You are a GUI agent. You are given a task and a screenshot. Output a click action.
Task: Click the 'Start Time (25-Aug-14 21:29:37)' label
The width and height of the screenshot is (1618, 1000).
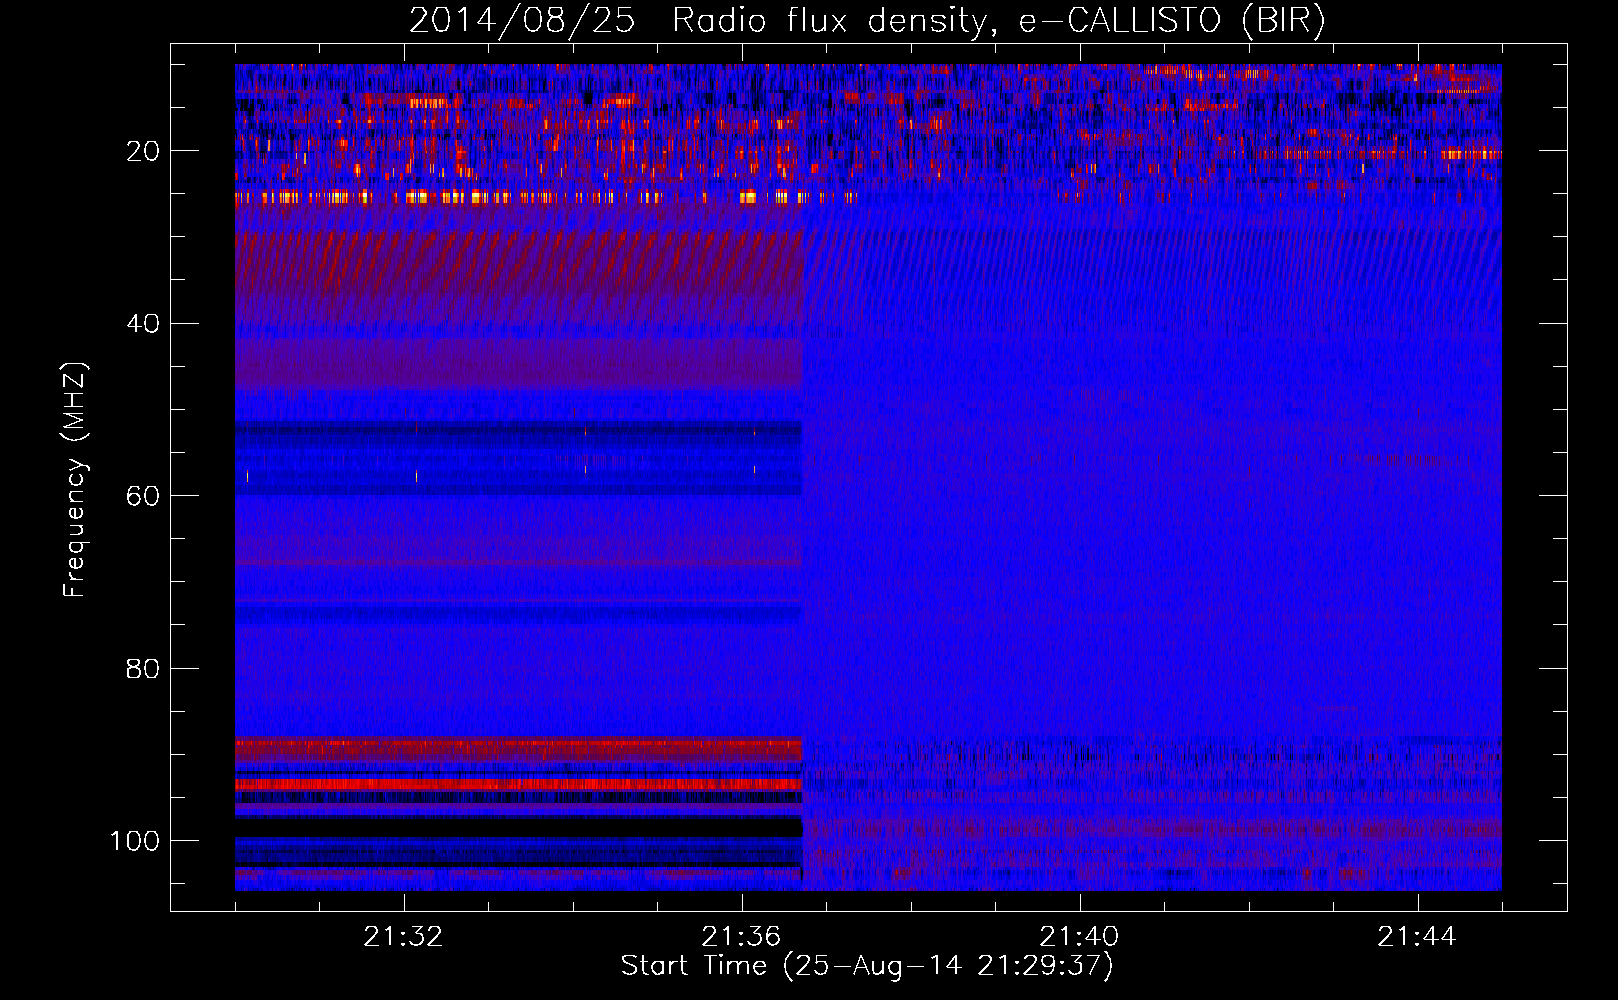(x=867, y=966)
